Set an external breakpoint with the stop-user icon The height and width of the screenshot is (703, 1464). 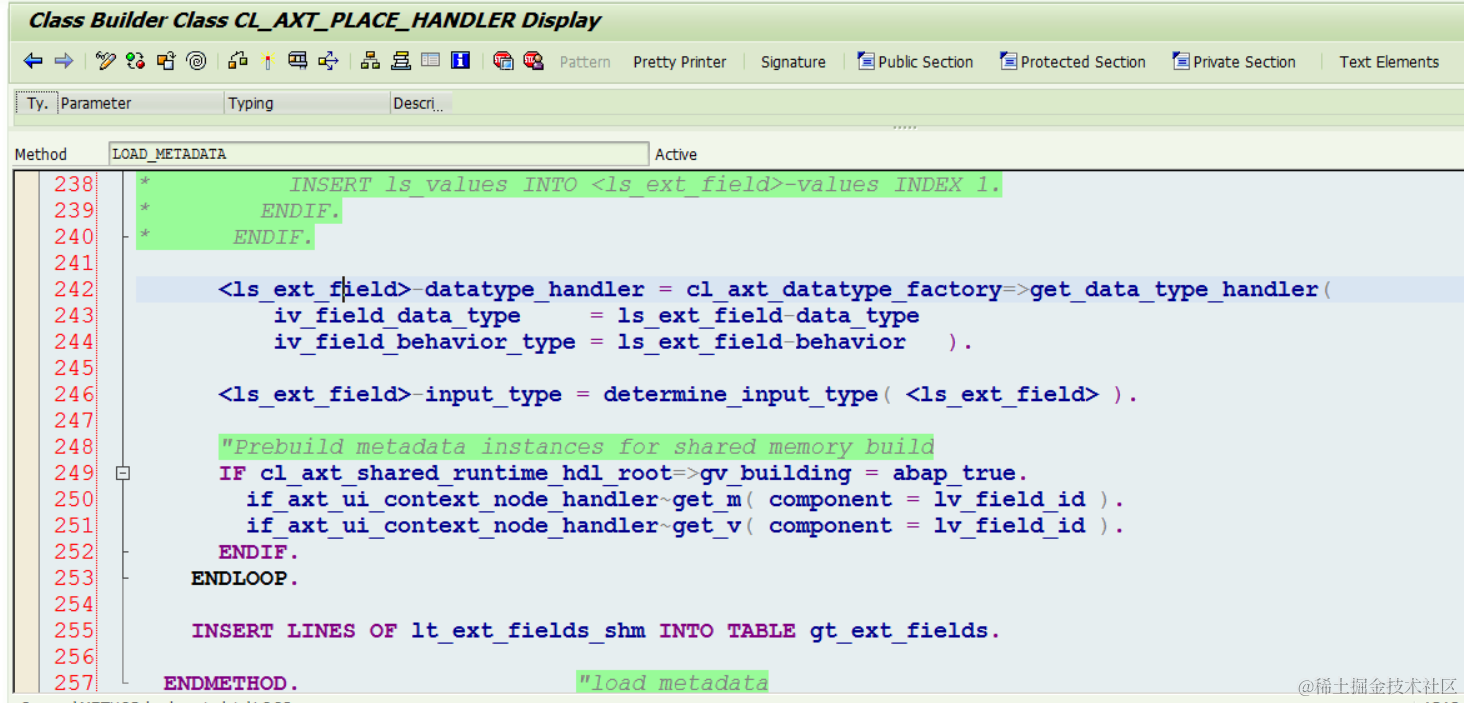click(x=534, y=62)
